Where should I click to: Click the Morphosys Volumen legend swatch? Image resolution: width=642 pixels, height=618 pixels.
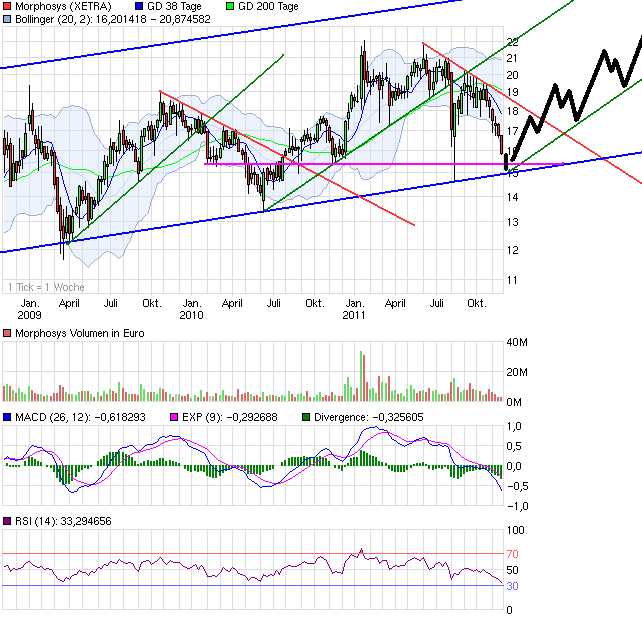pyautogui.click(x=7, y=333)
